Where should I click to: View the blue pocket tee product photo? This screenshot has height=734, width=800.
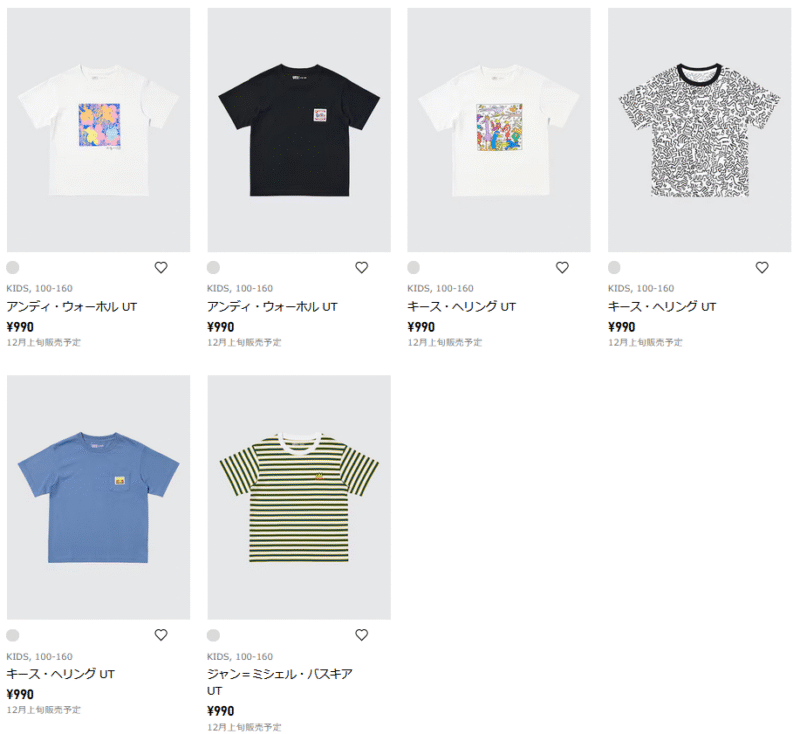(x=98, y=497)
